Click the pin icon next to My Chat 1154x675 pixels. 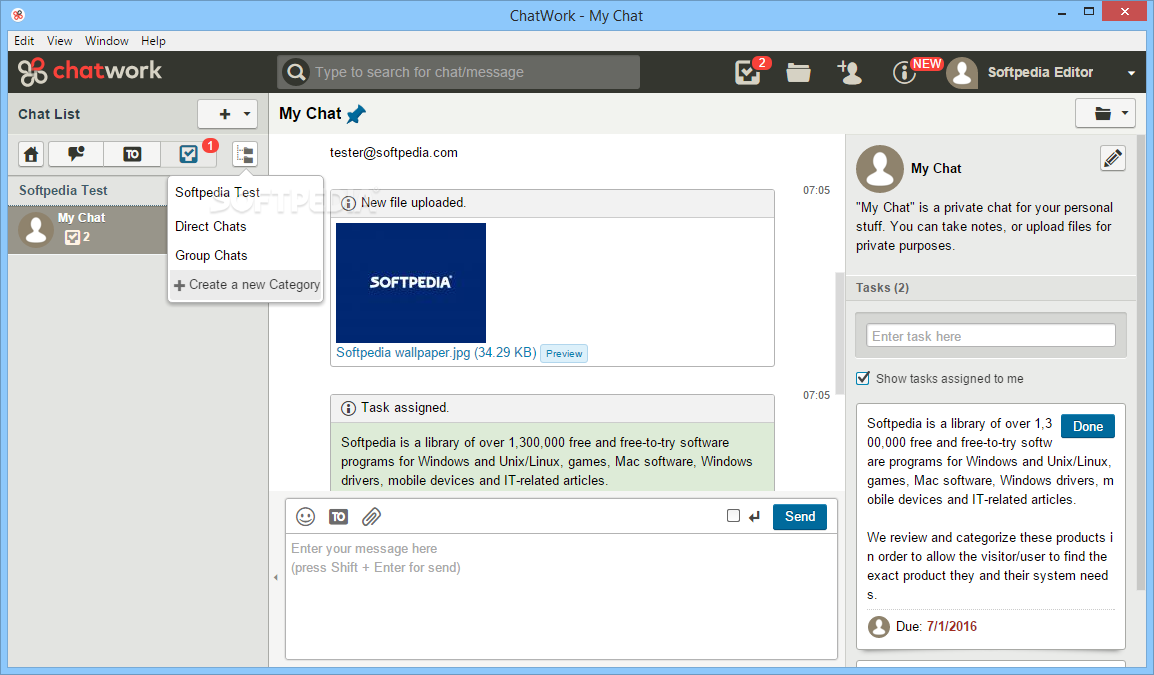click(356, 114)
